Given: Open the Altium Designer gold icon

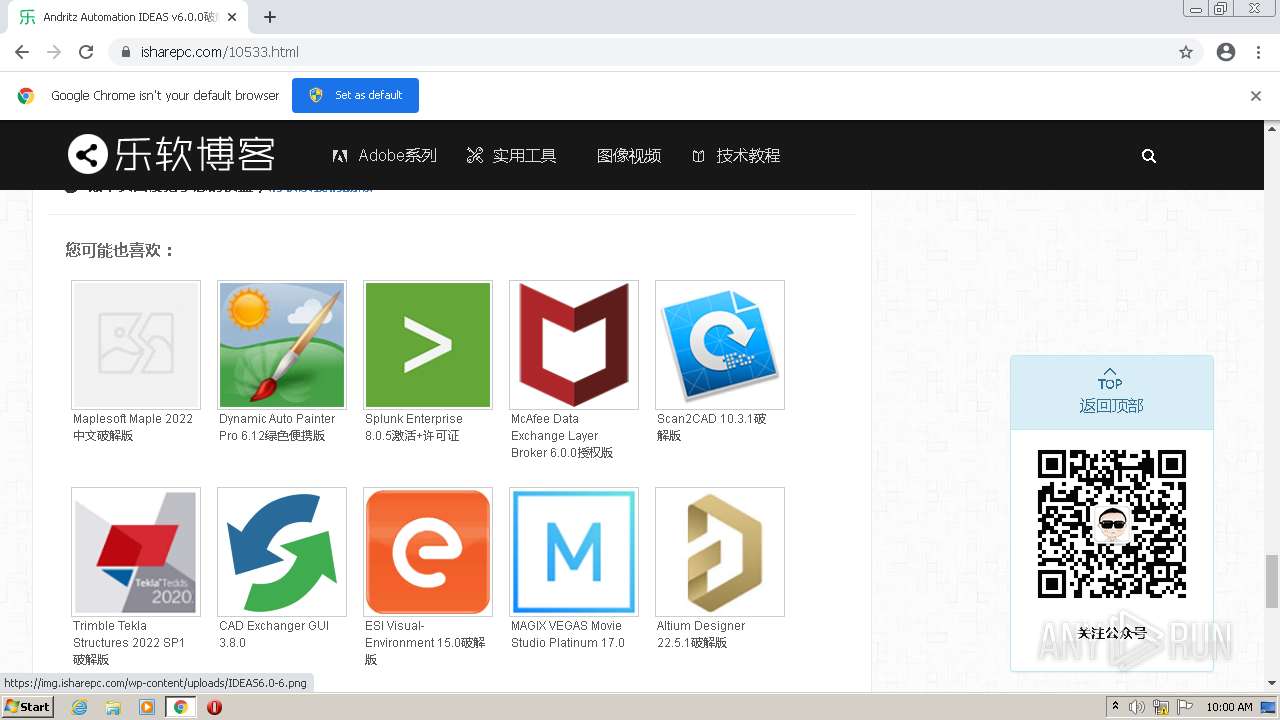Looking at the screenshot, I should [720, 552].
